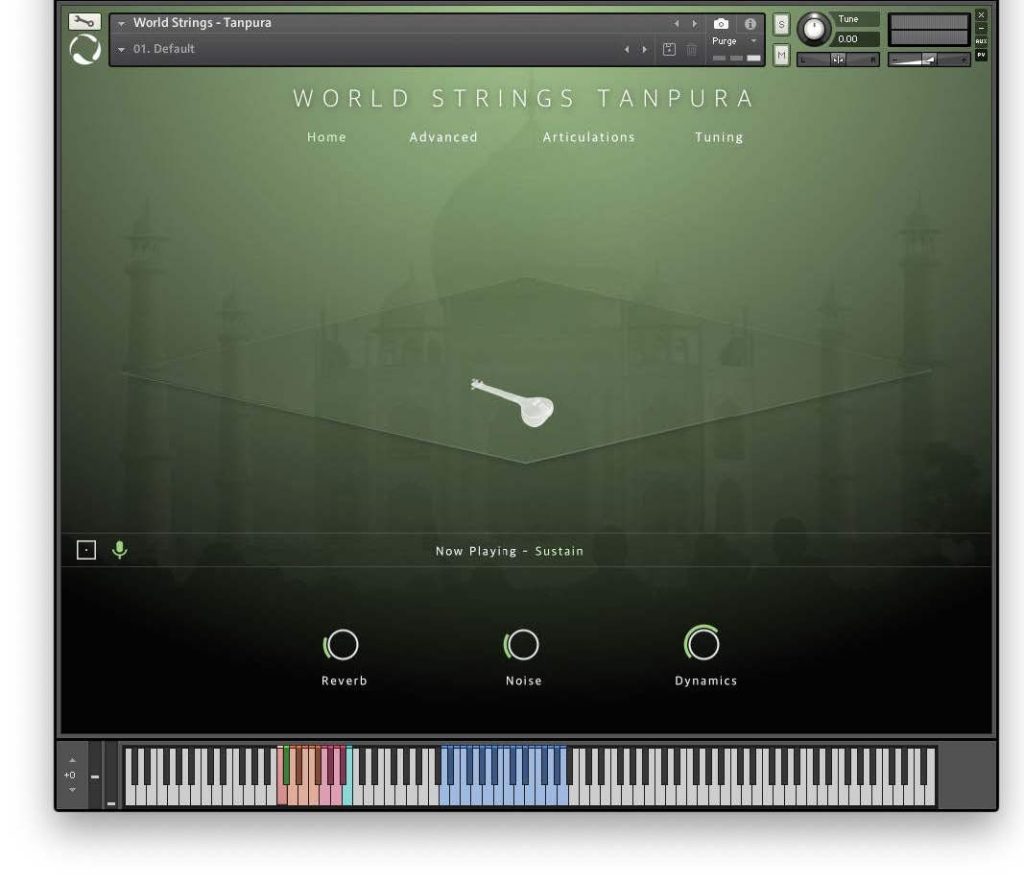This screenshot has height=883, width=1024.
Task: Toggle the Solo S button
Action: pos(781,24)
